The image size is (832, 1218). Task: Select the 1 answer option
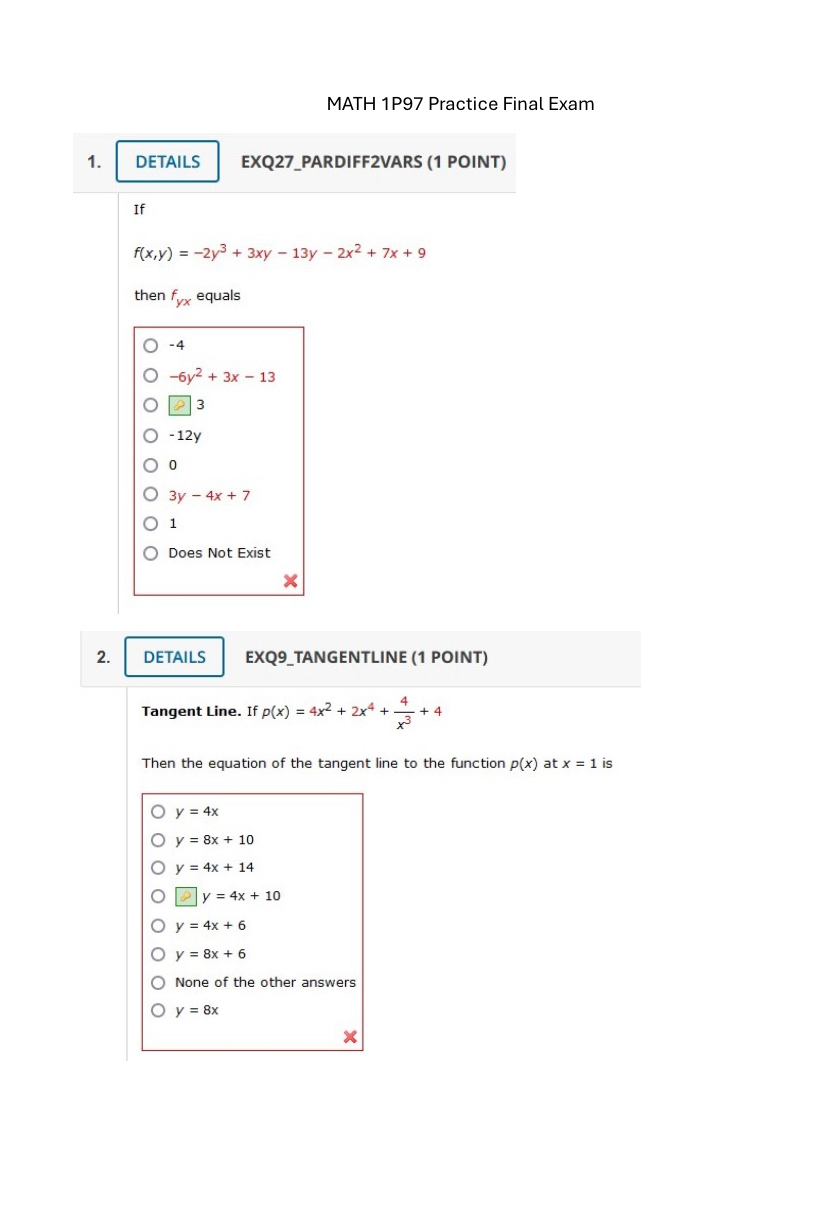[x=150, y=523]
